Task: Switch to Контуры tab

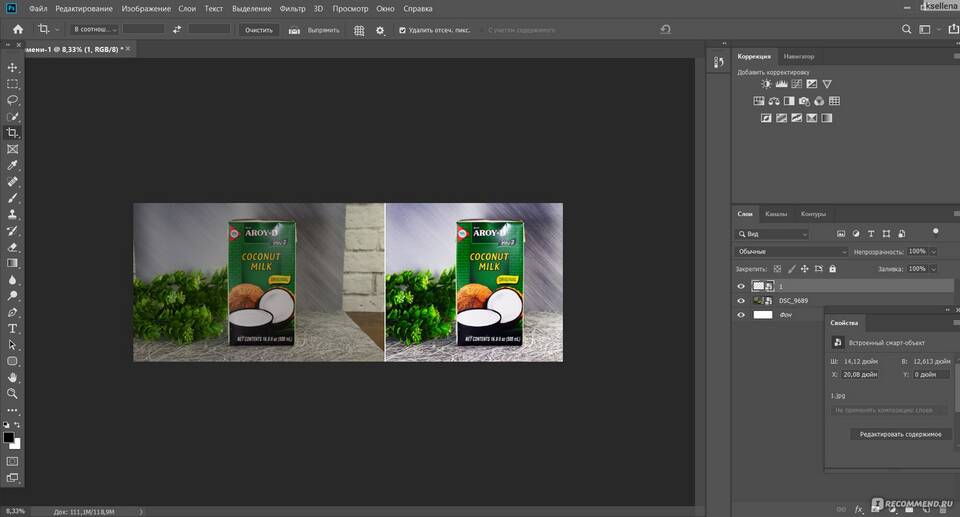Action: tap(813, 214)
